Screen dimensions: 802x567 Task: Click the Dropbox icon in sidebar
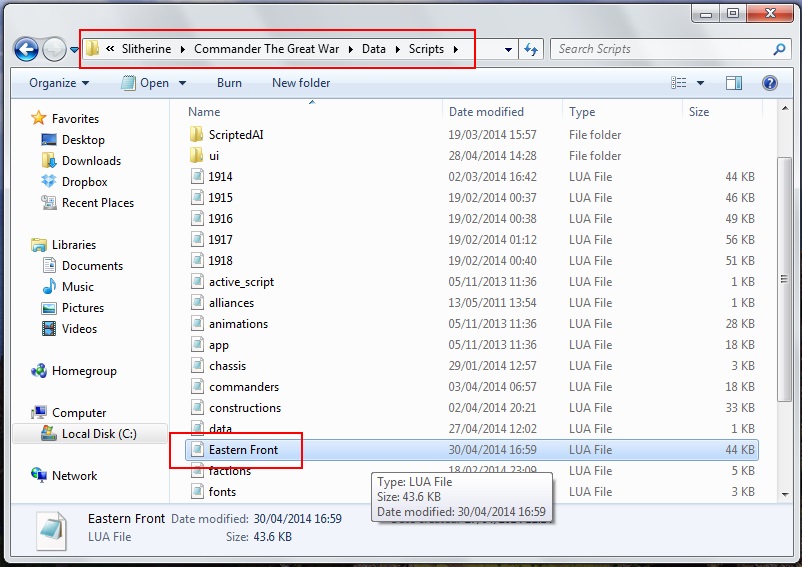coord(49,182)
